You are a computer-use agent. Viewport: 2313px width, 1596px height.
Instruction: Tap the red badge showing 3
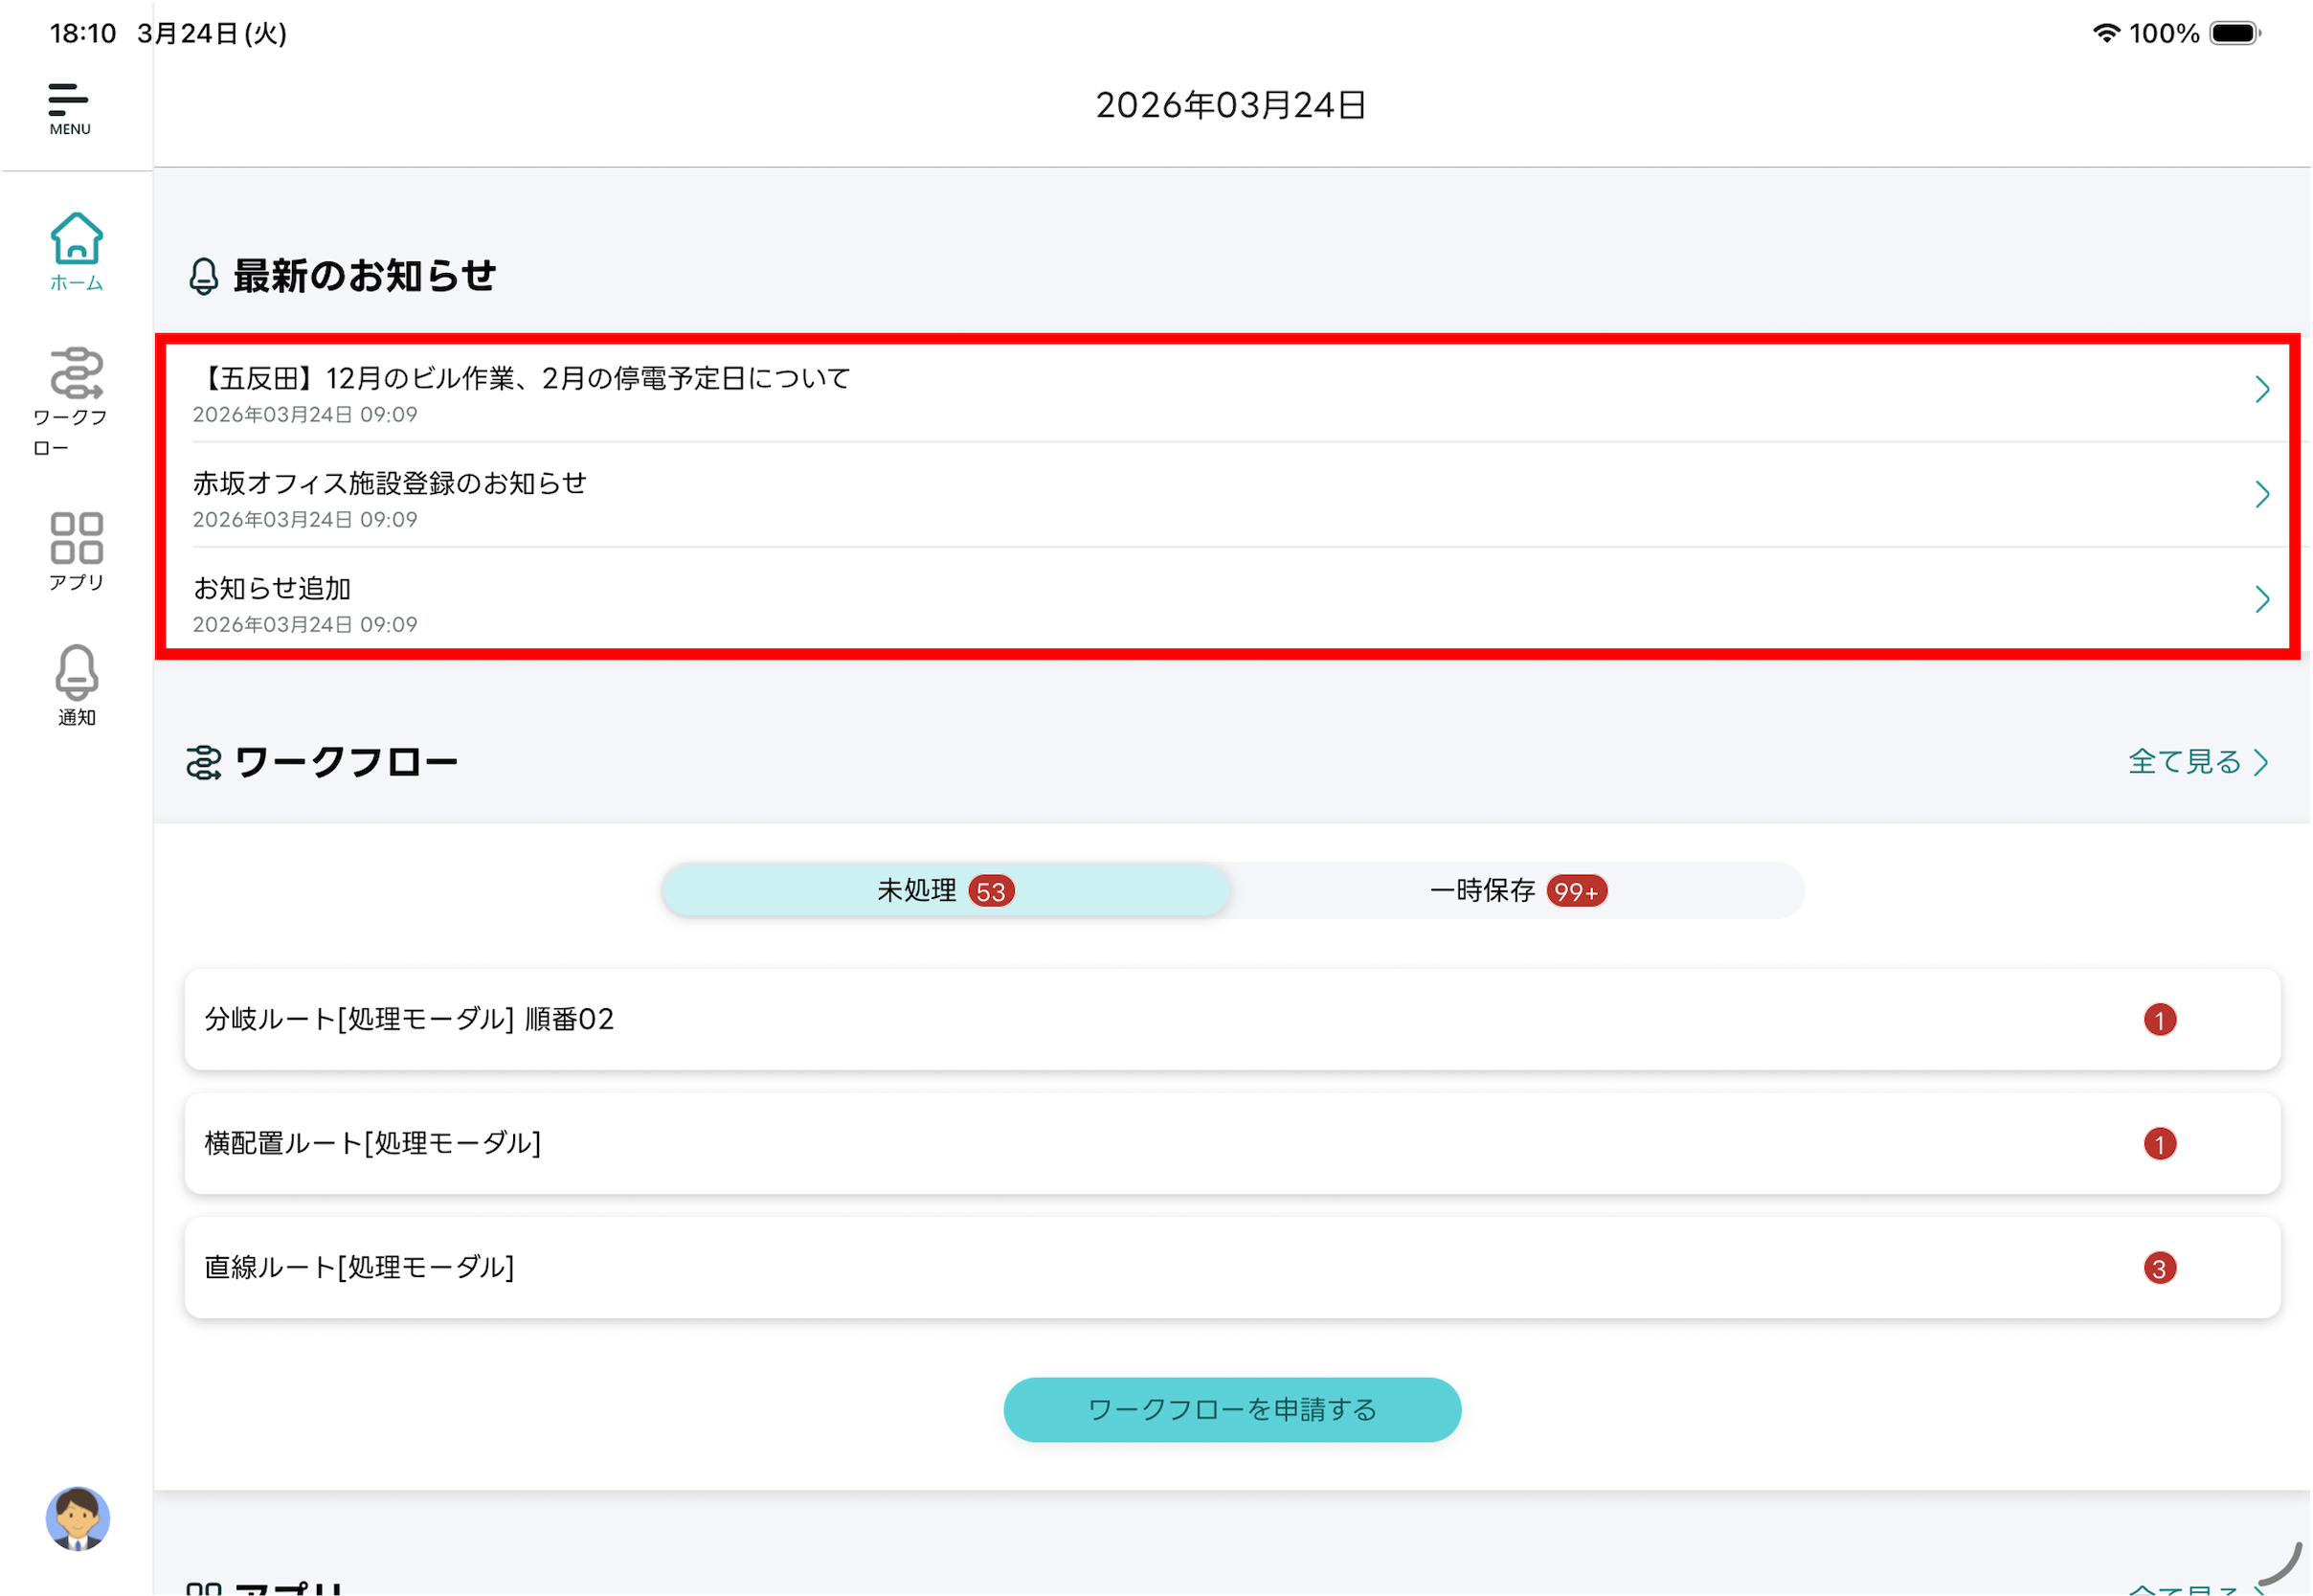(2160, 1268)
